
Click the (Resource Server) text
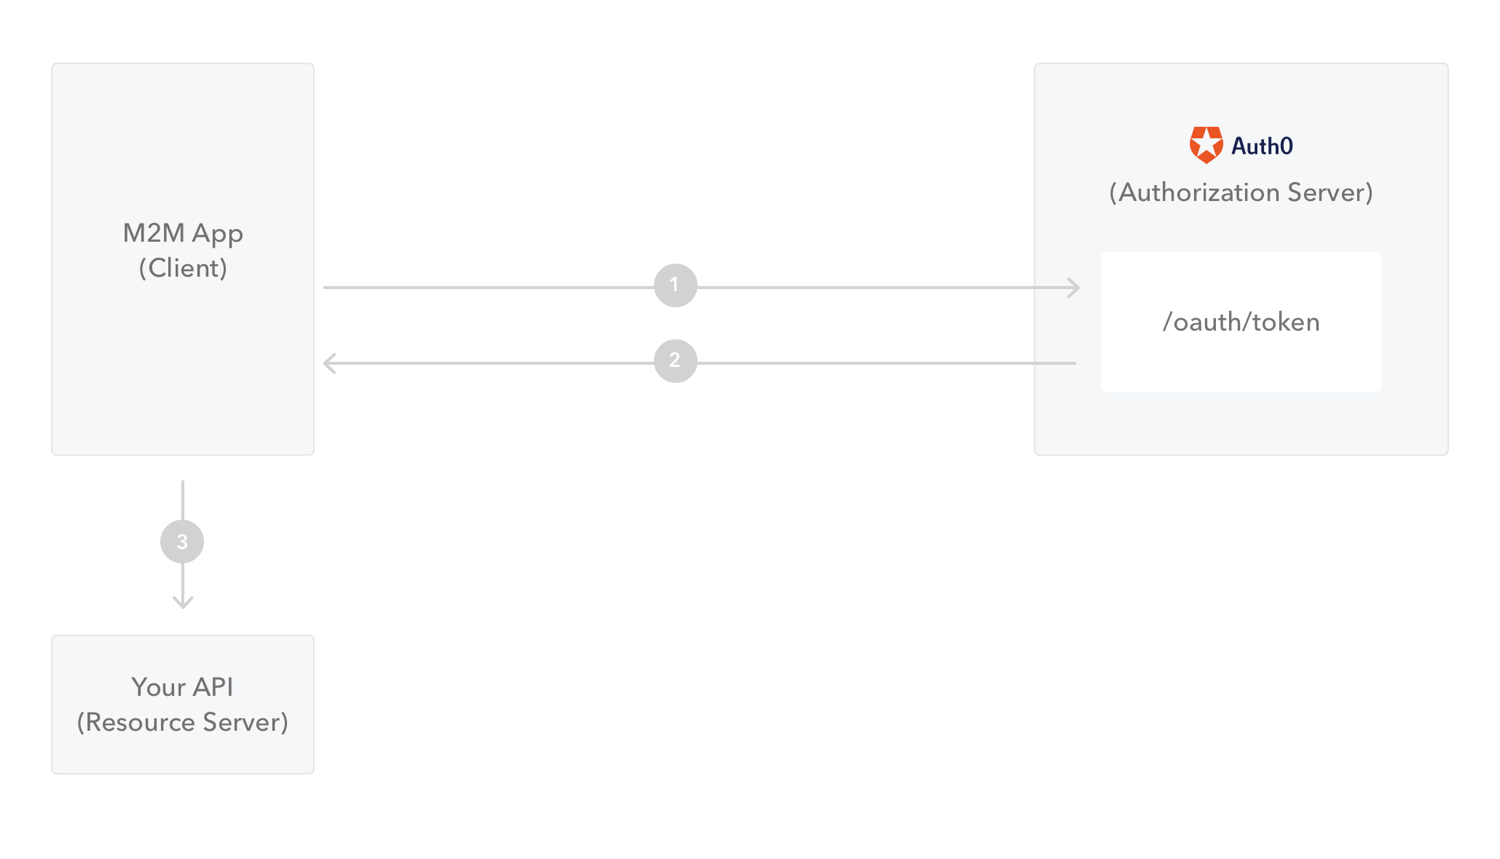click(x=183, y=722)
